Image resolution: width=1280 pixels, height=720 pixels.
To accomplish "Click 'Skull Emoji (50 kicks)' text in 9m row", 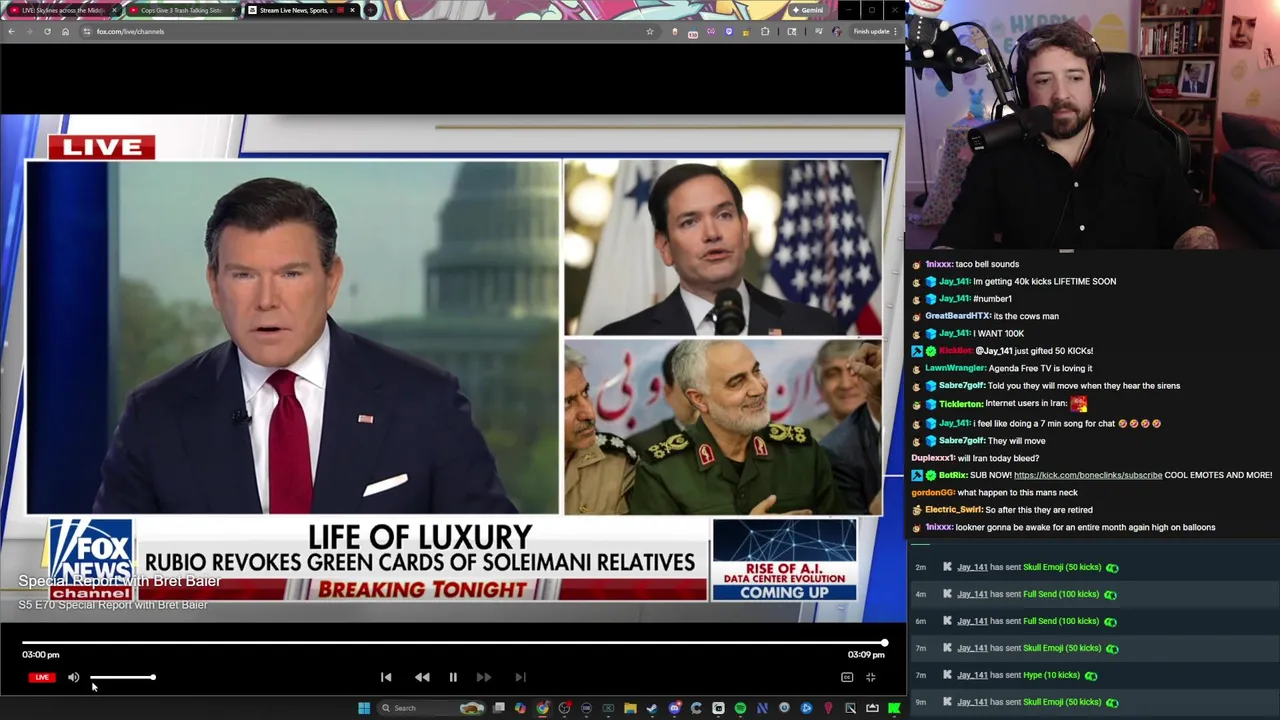I will 1062,702.
